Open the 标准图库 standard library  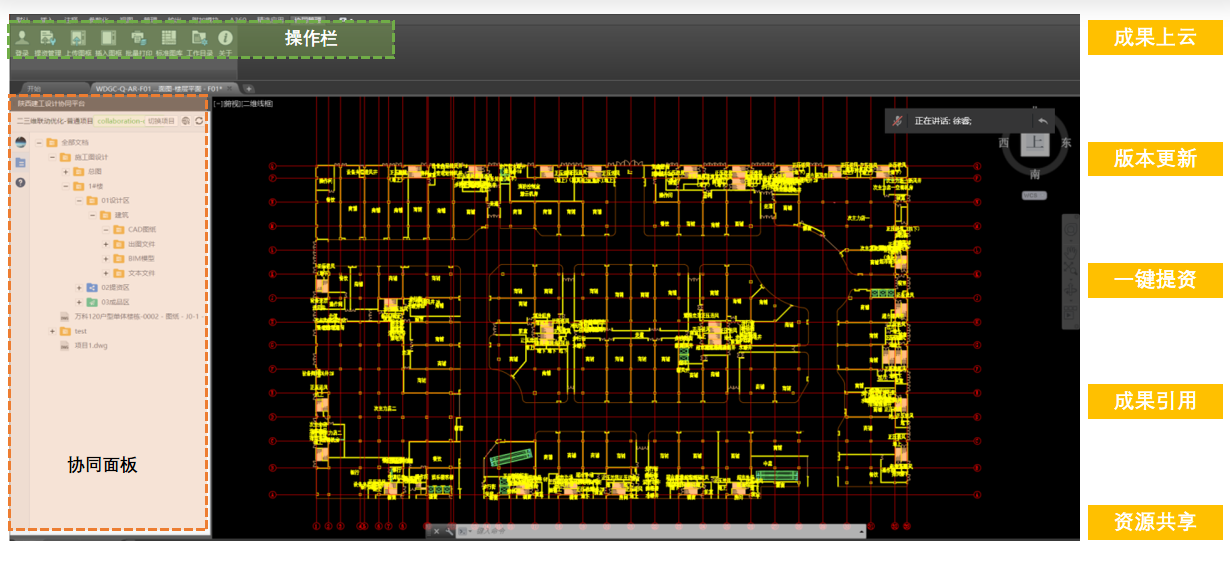tap(169, 39)
